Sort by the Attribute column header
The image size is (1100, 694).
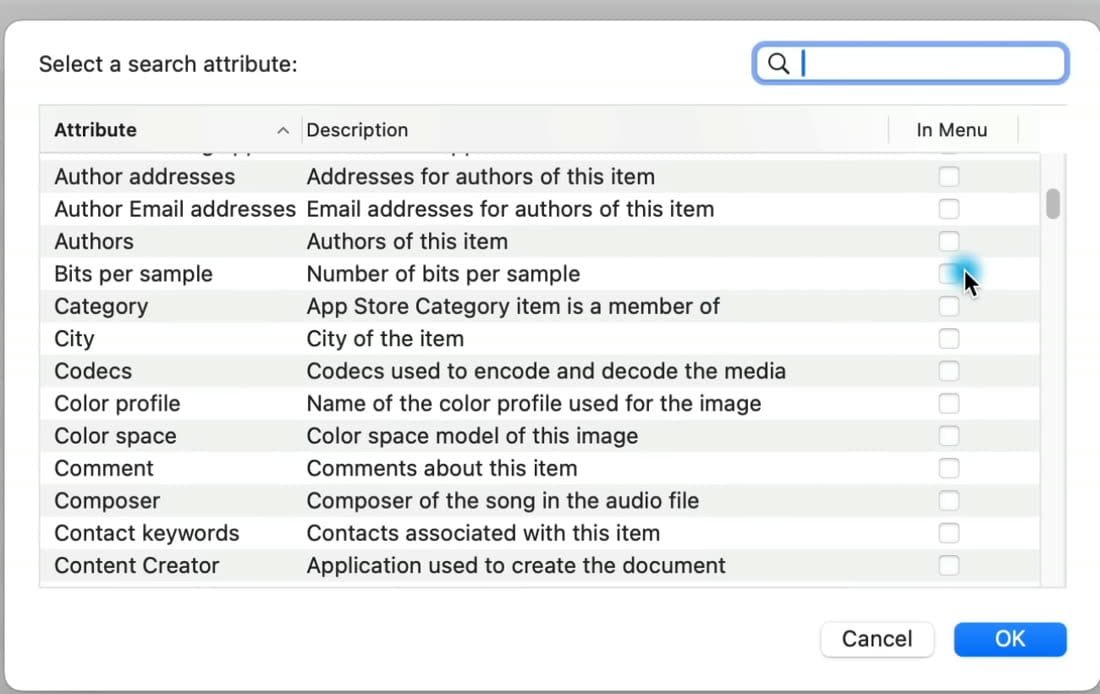[x=170, y=130]
